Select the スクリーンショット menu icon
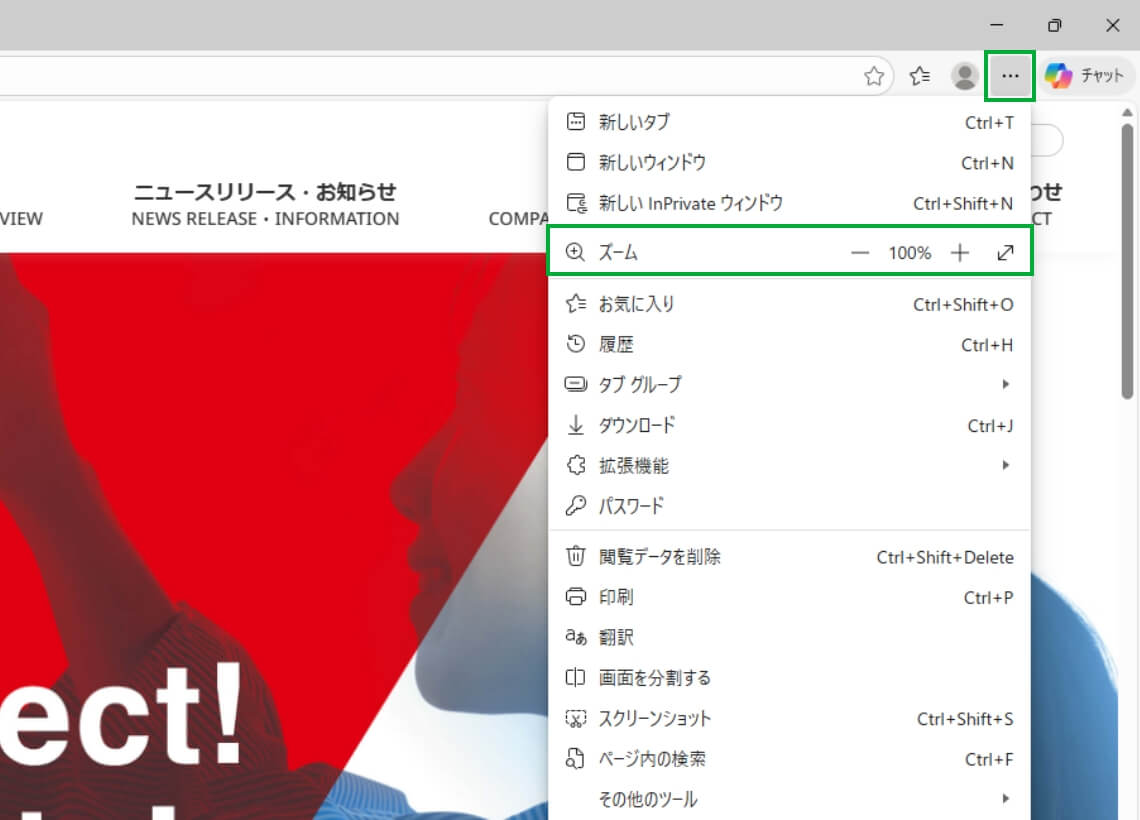Viewport: 1140px width, 820px height. tap(575, 718)
